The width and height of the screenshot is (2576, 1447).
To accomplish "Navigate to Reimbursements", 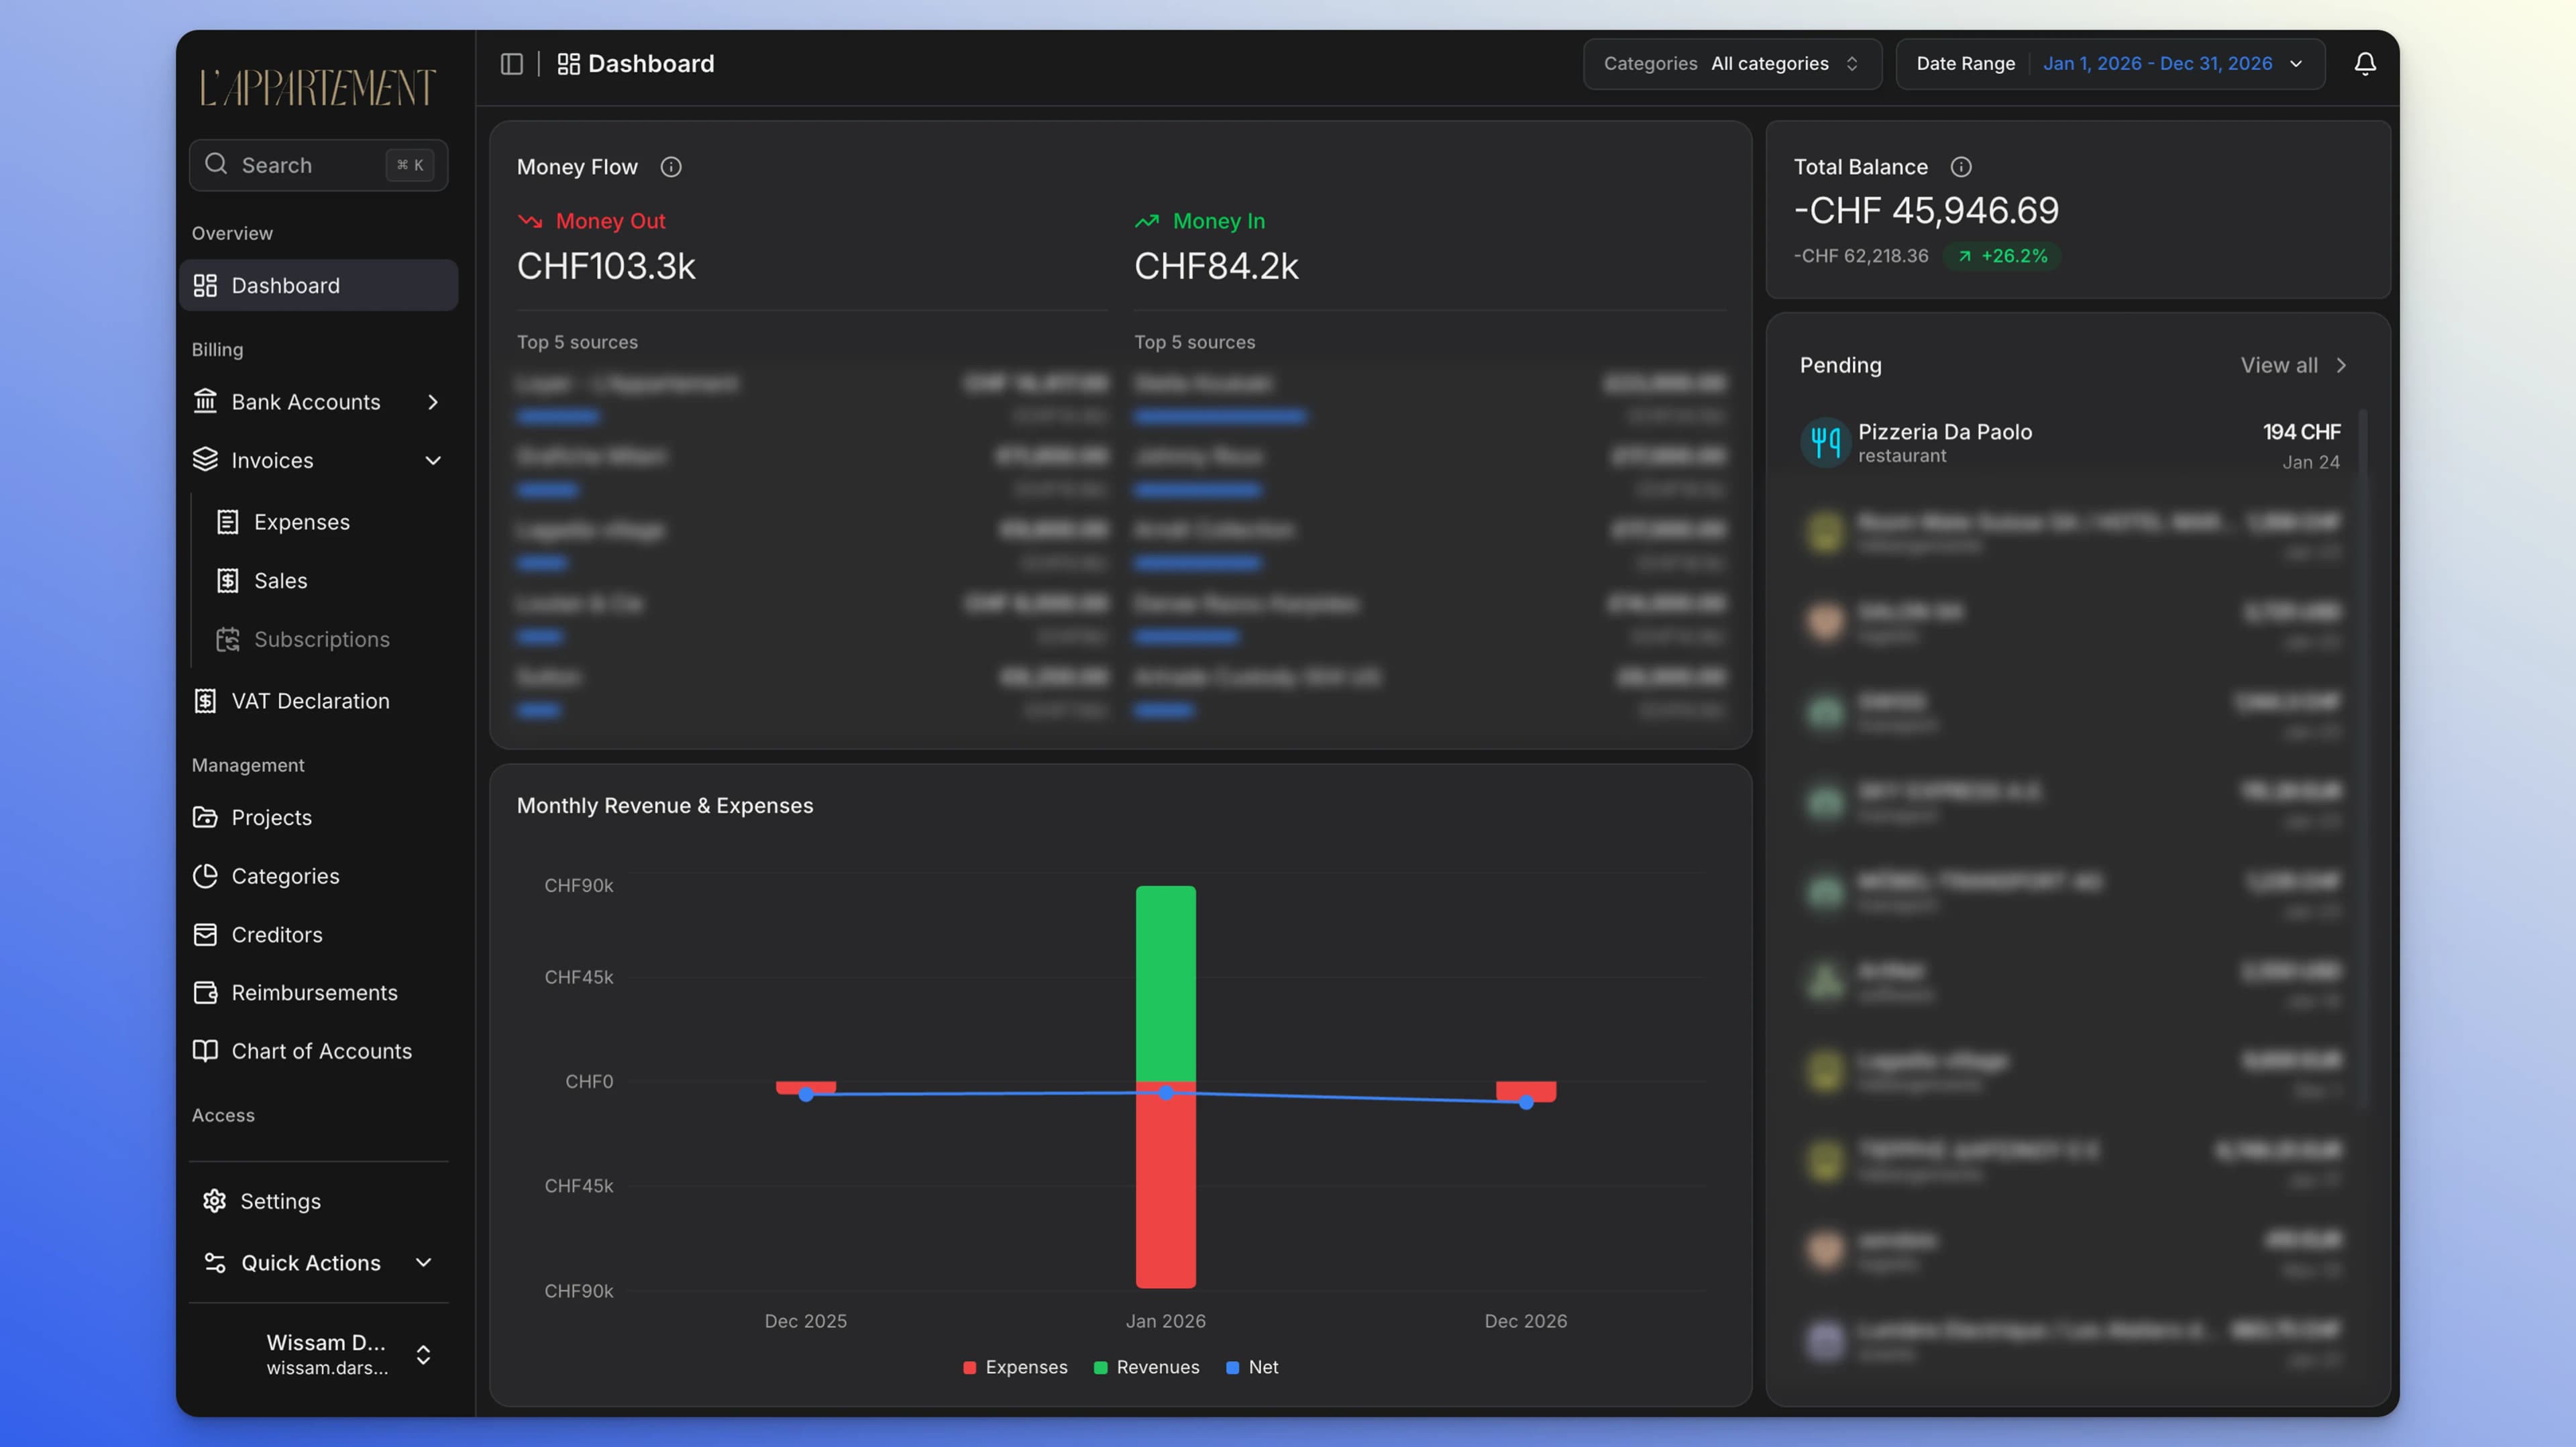I will (314, 993).
